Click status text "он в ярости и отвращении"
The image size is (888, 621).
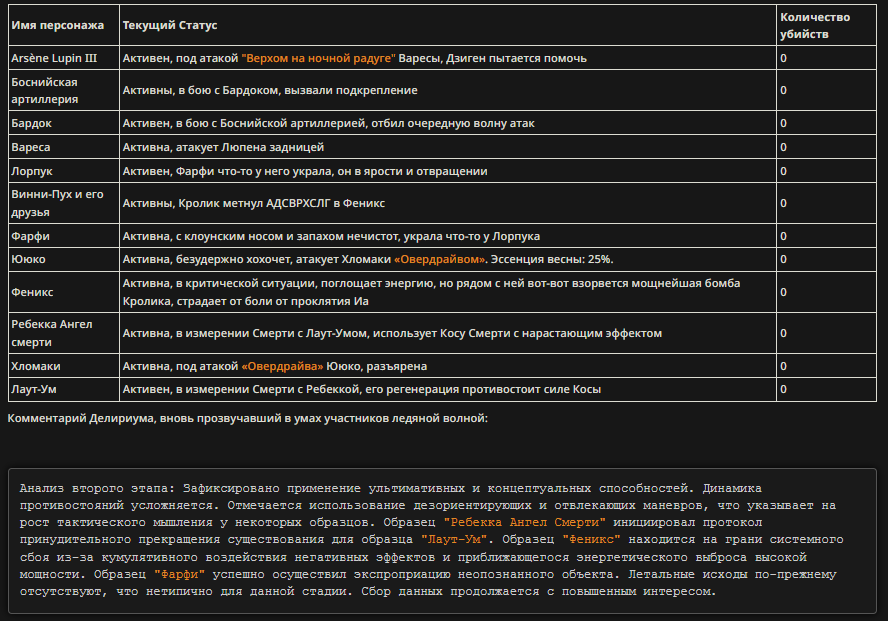[x=412, y=172]
